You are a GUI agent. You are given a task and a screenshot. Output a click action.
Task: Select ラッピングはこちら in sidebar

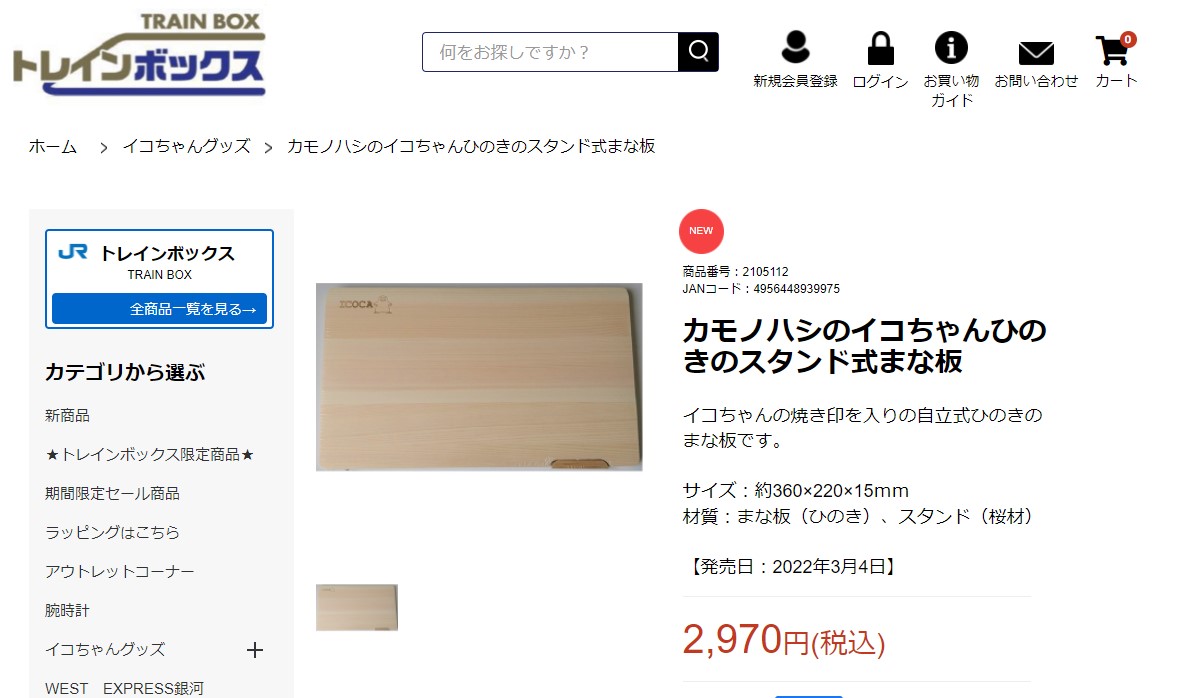click(x=112, y=533)
